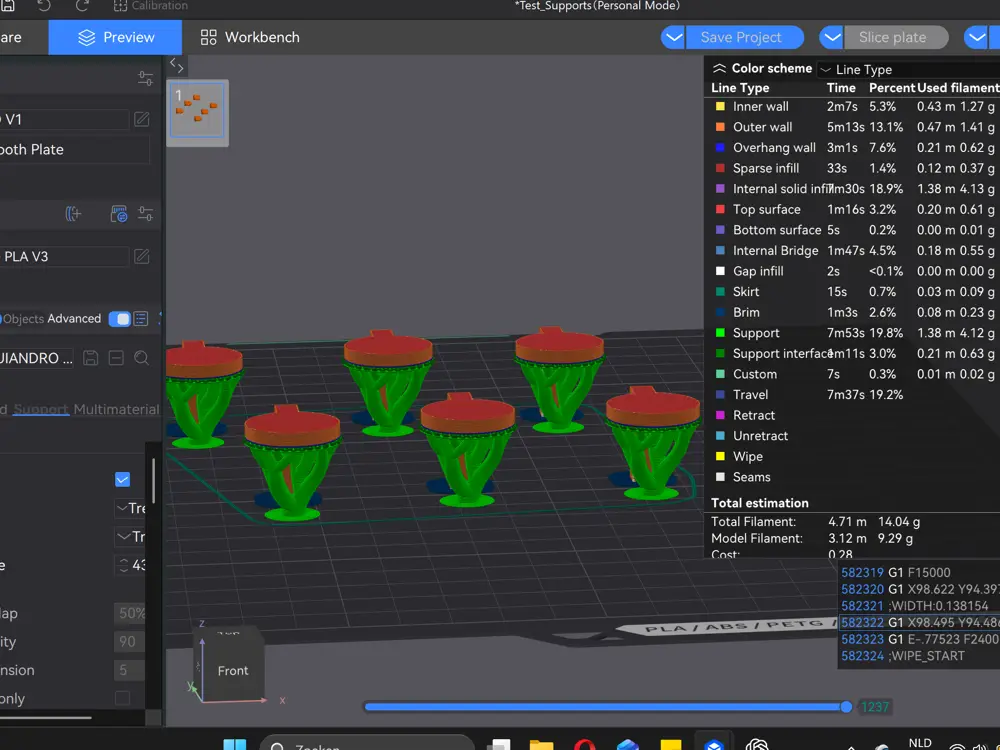
Task: Toggle Skirt visibility row
Action: [852, 291]
